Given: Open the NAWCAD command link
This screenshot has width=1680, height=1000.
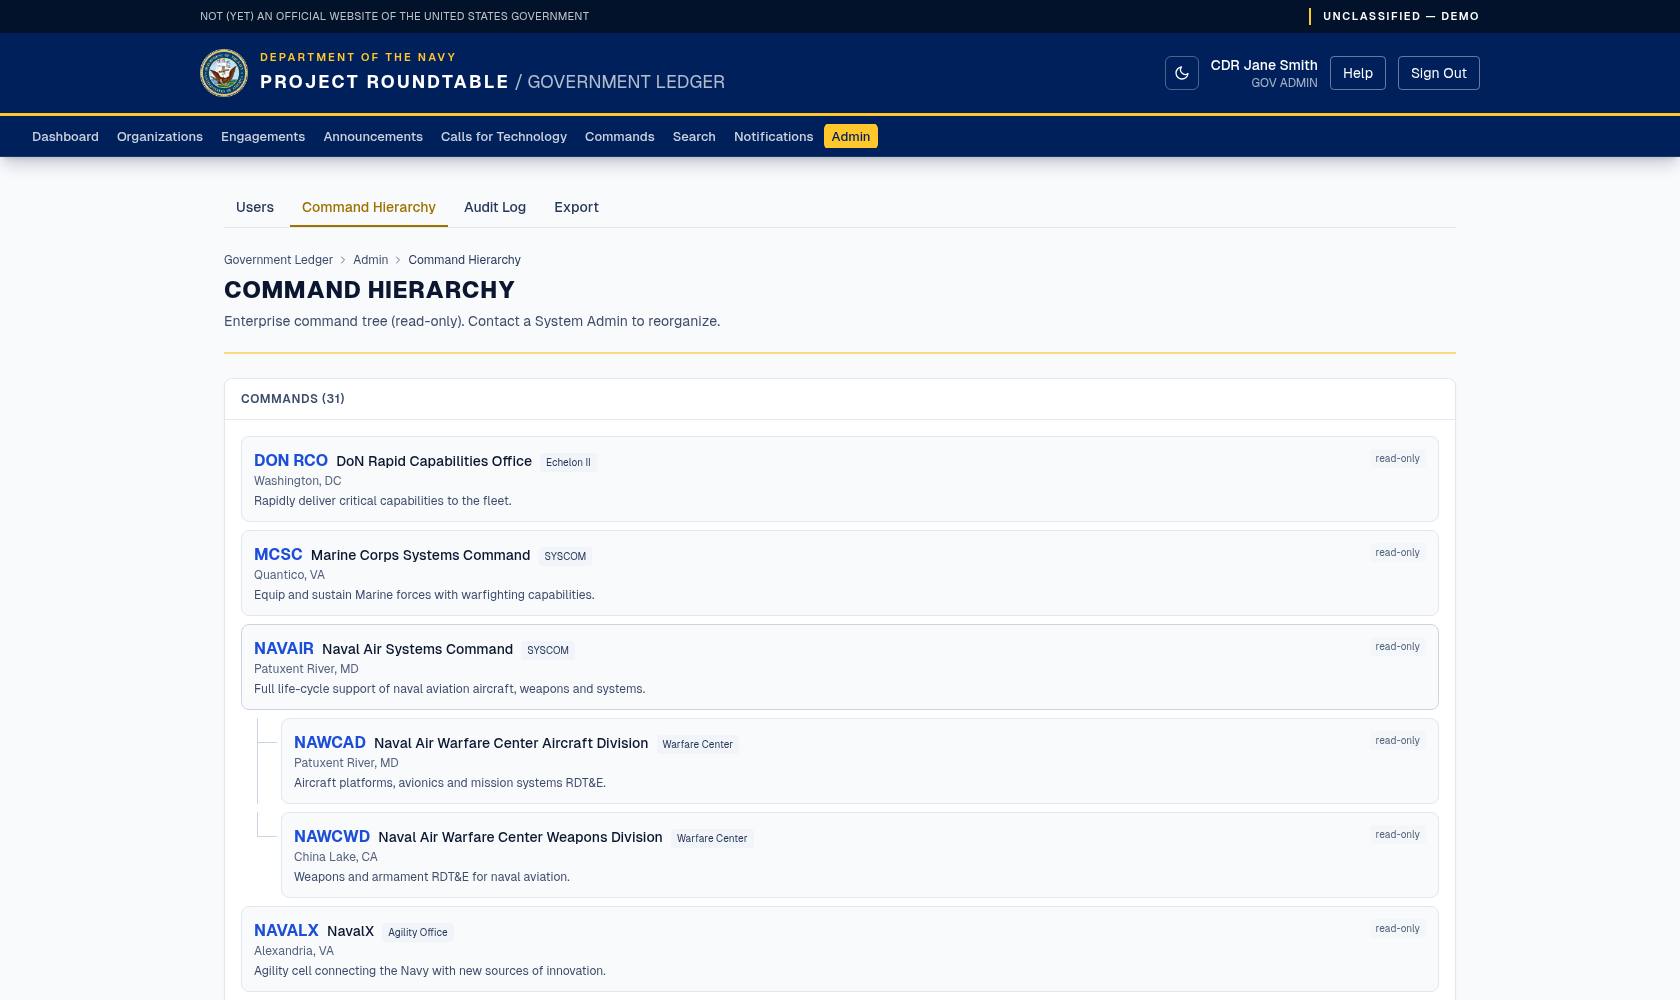Looking at the screenshot, I should (330, 742).
